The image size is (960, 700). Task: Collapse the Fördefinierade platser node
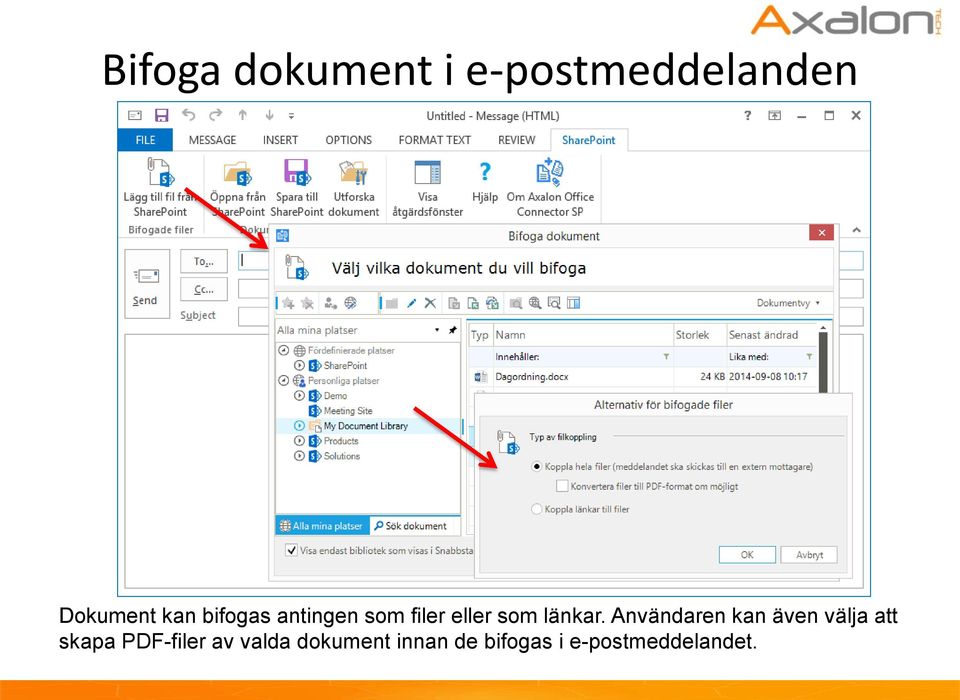coord(283,350)
